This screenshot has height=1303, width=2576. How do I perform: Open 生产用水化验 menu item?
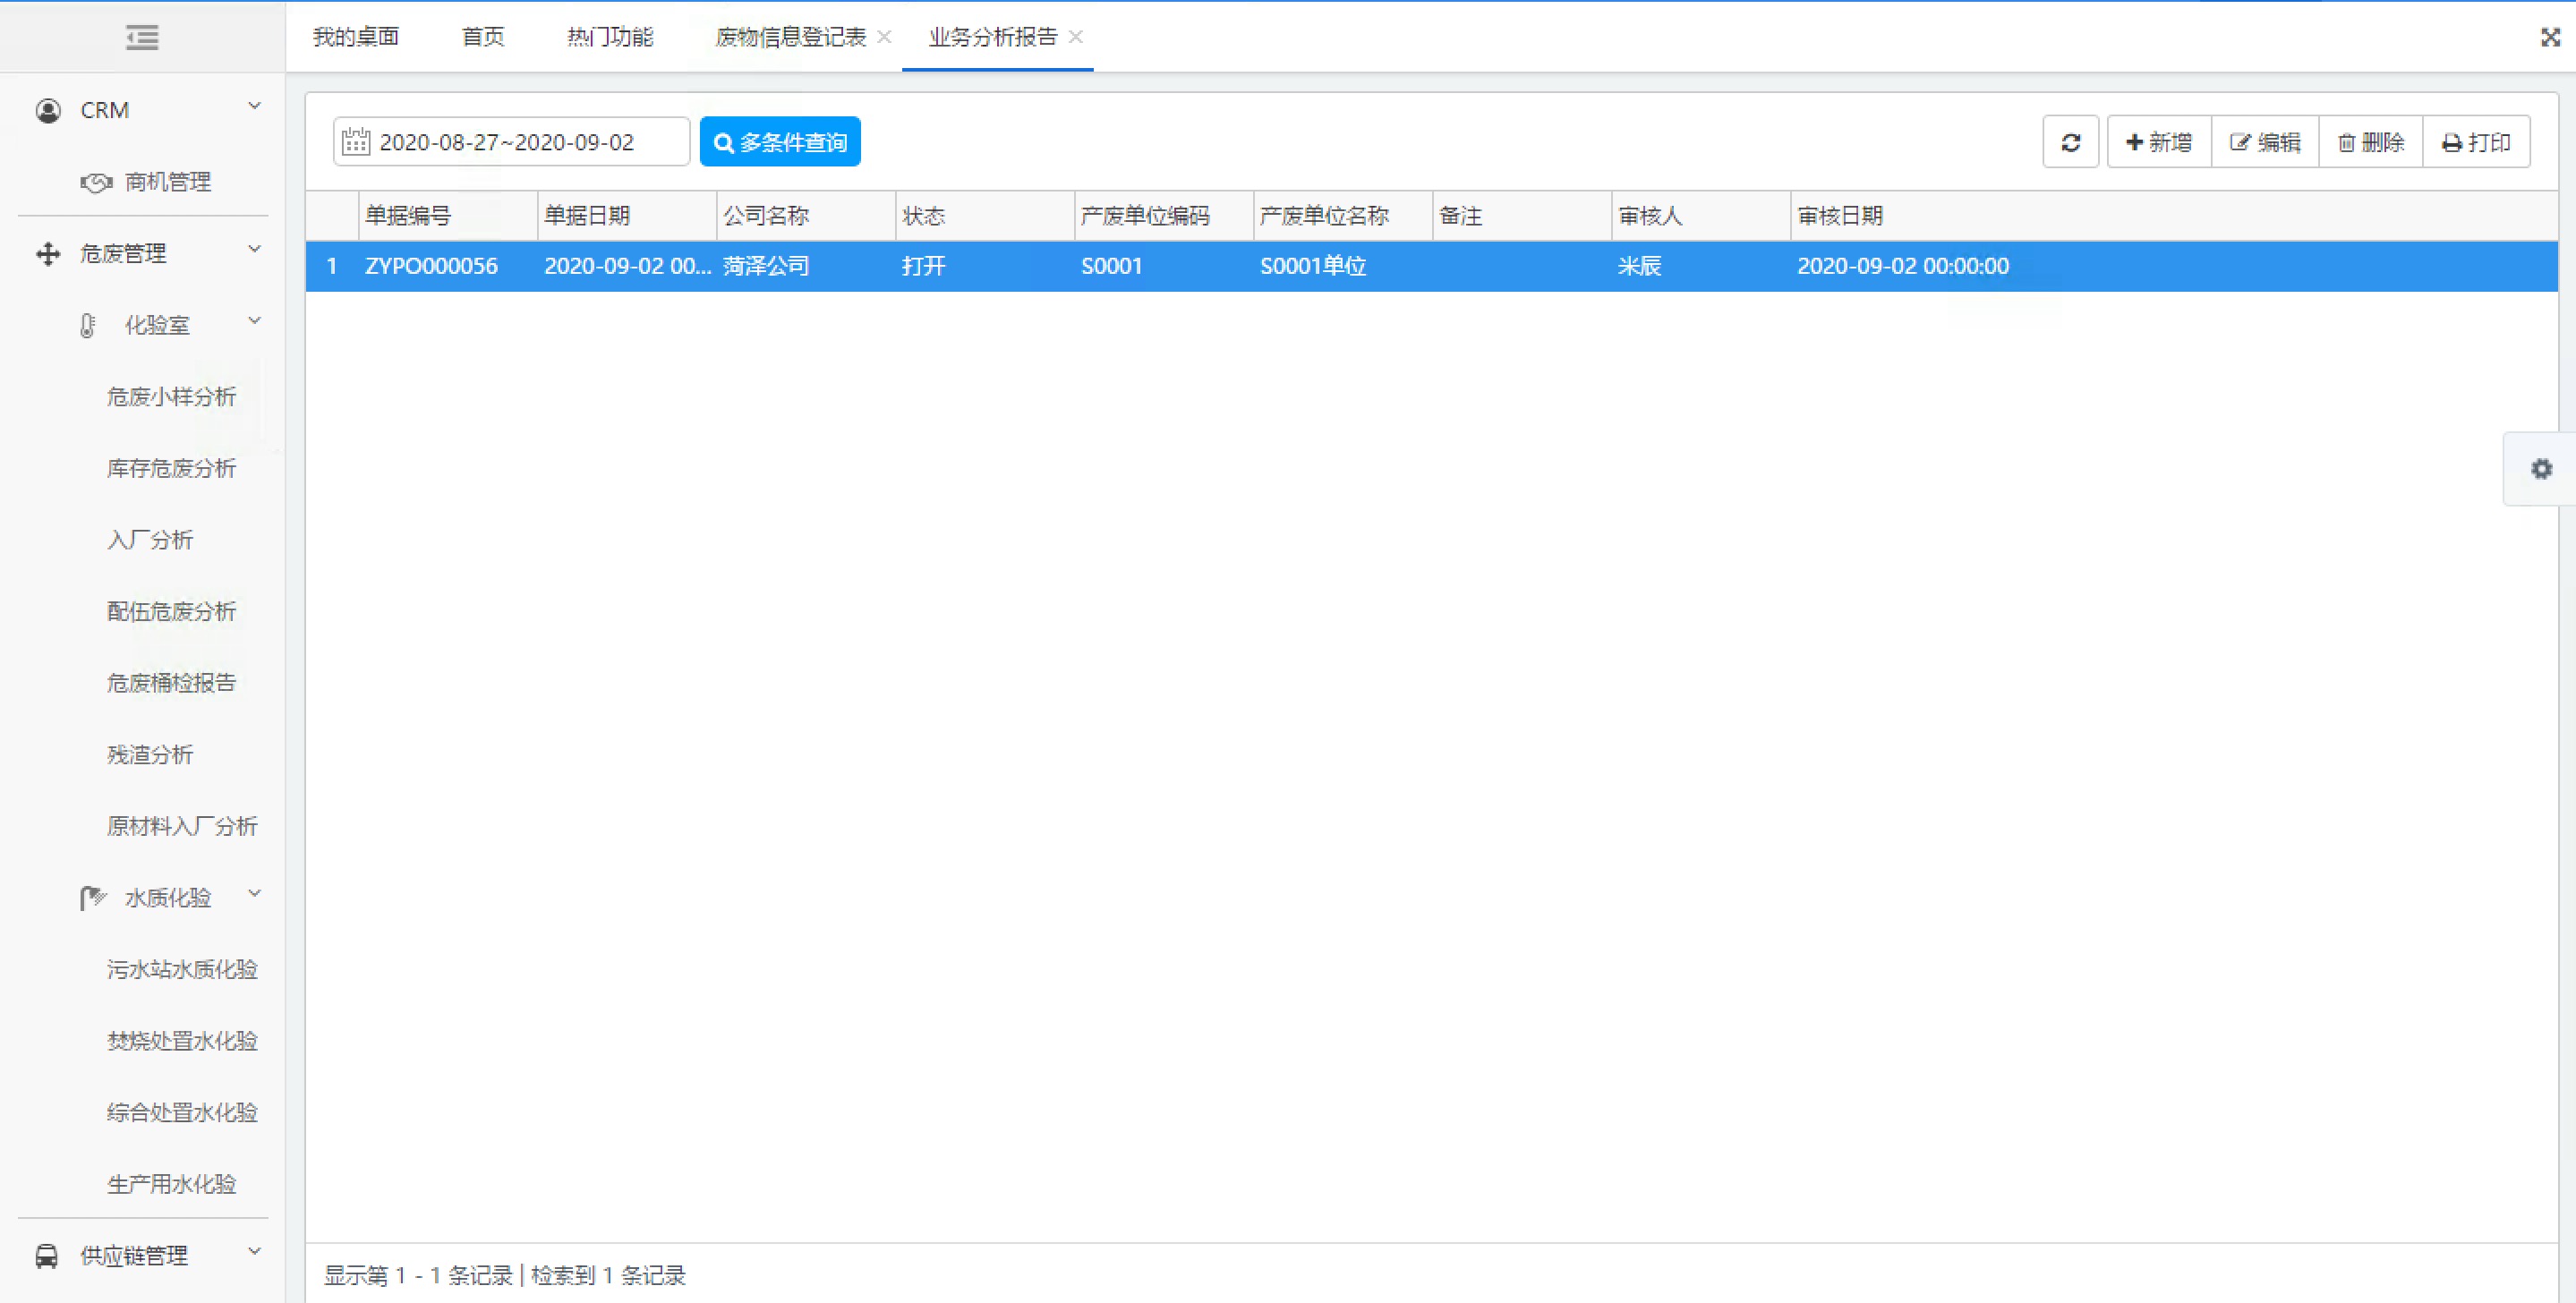[x=171, y=1184]
